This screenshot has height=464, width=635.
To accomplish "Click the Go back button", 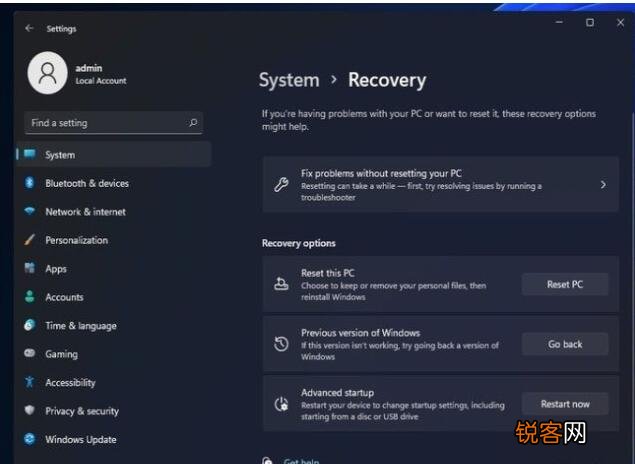I will pos(565,344).
